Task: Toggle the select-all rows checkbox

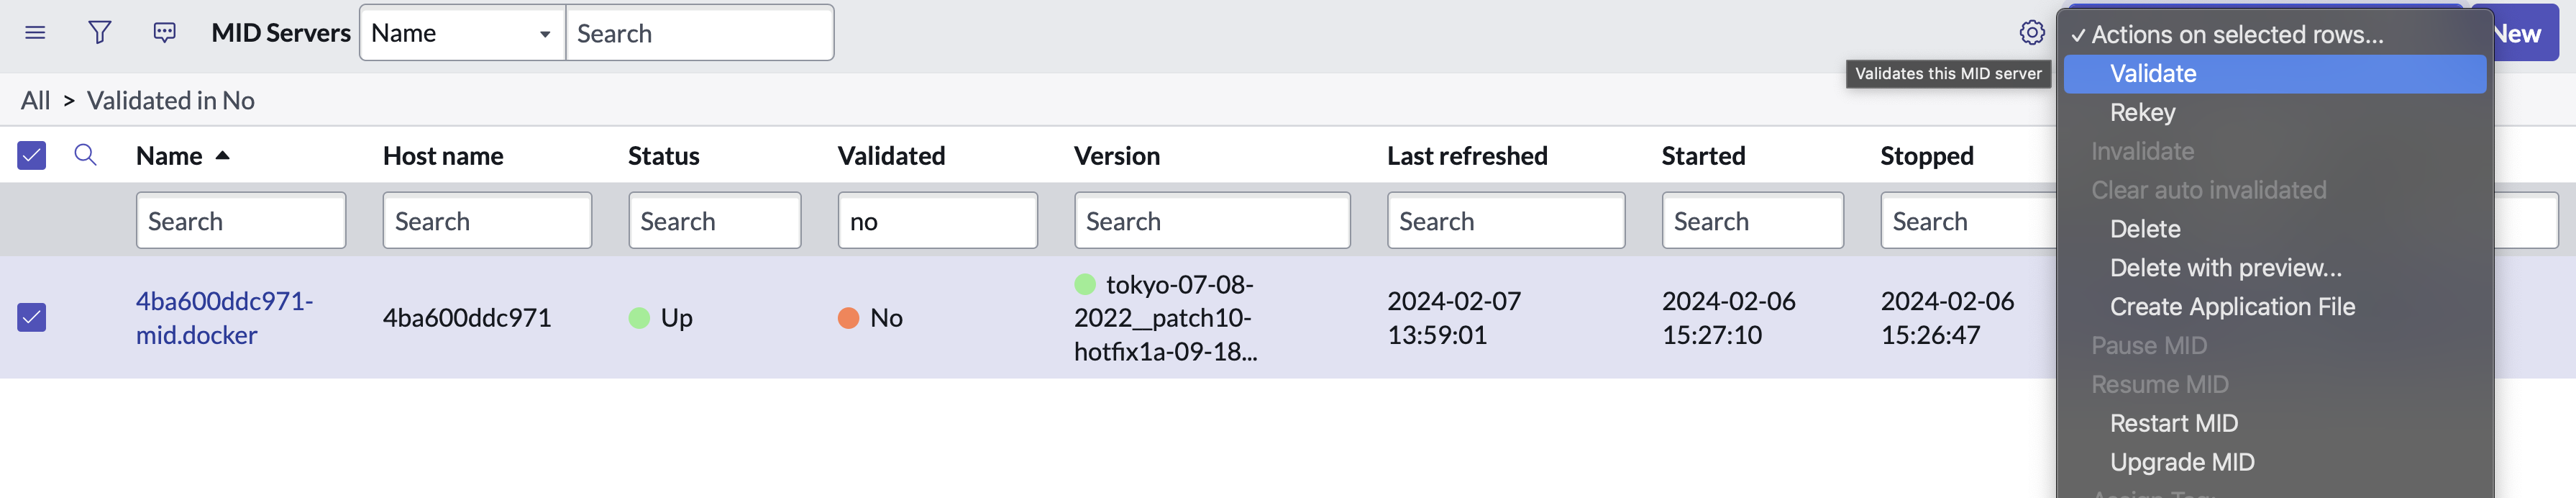Action: coord(32,155)
